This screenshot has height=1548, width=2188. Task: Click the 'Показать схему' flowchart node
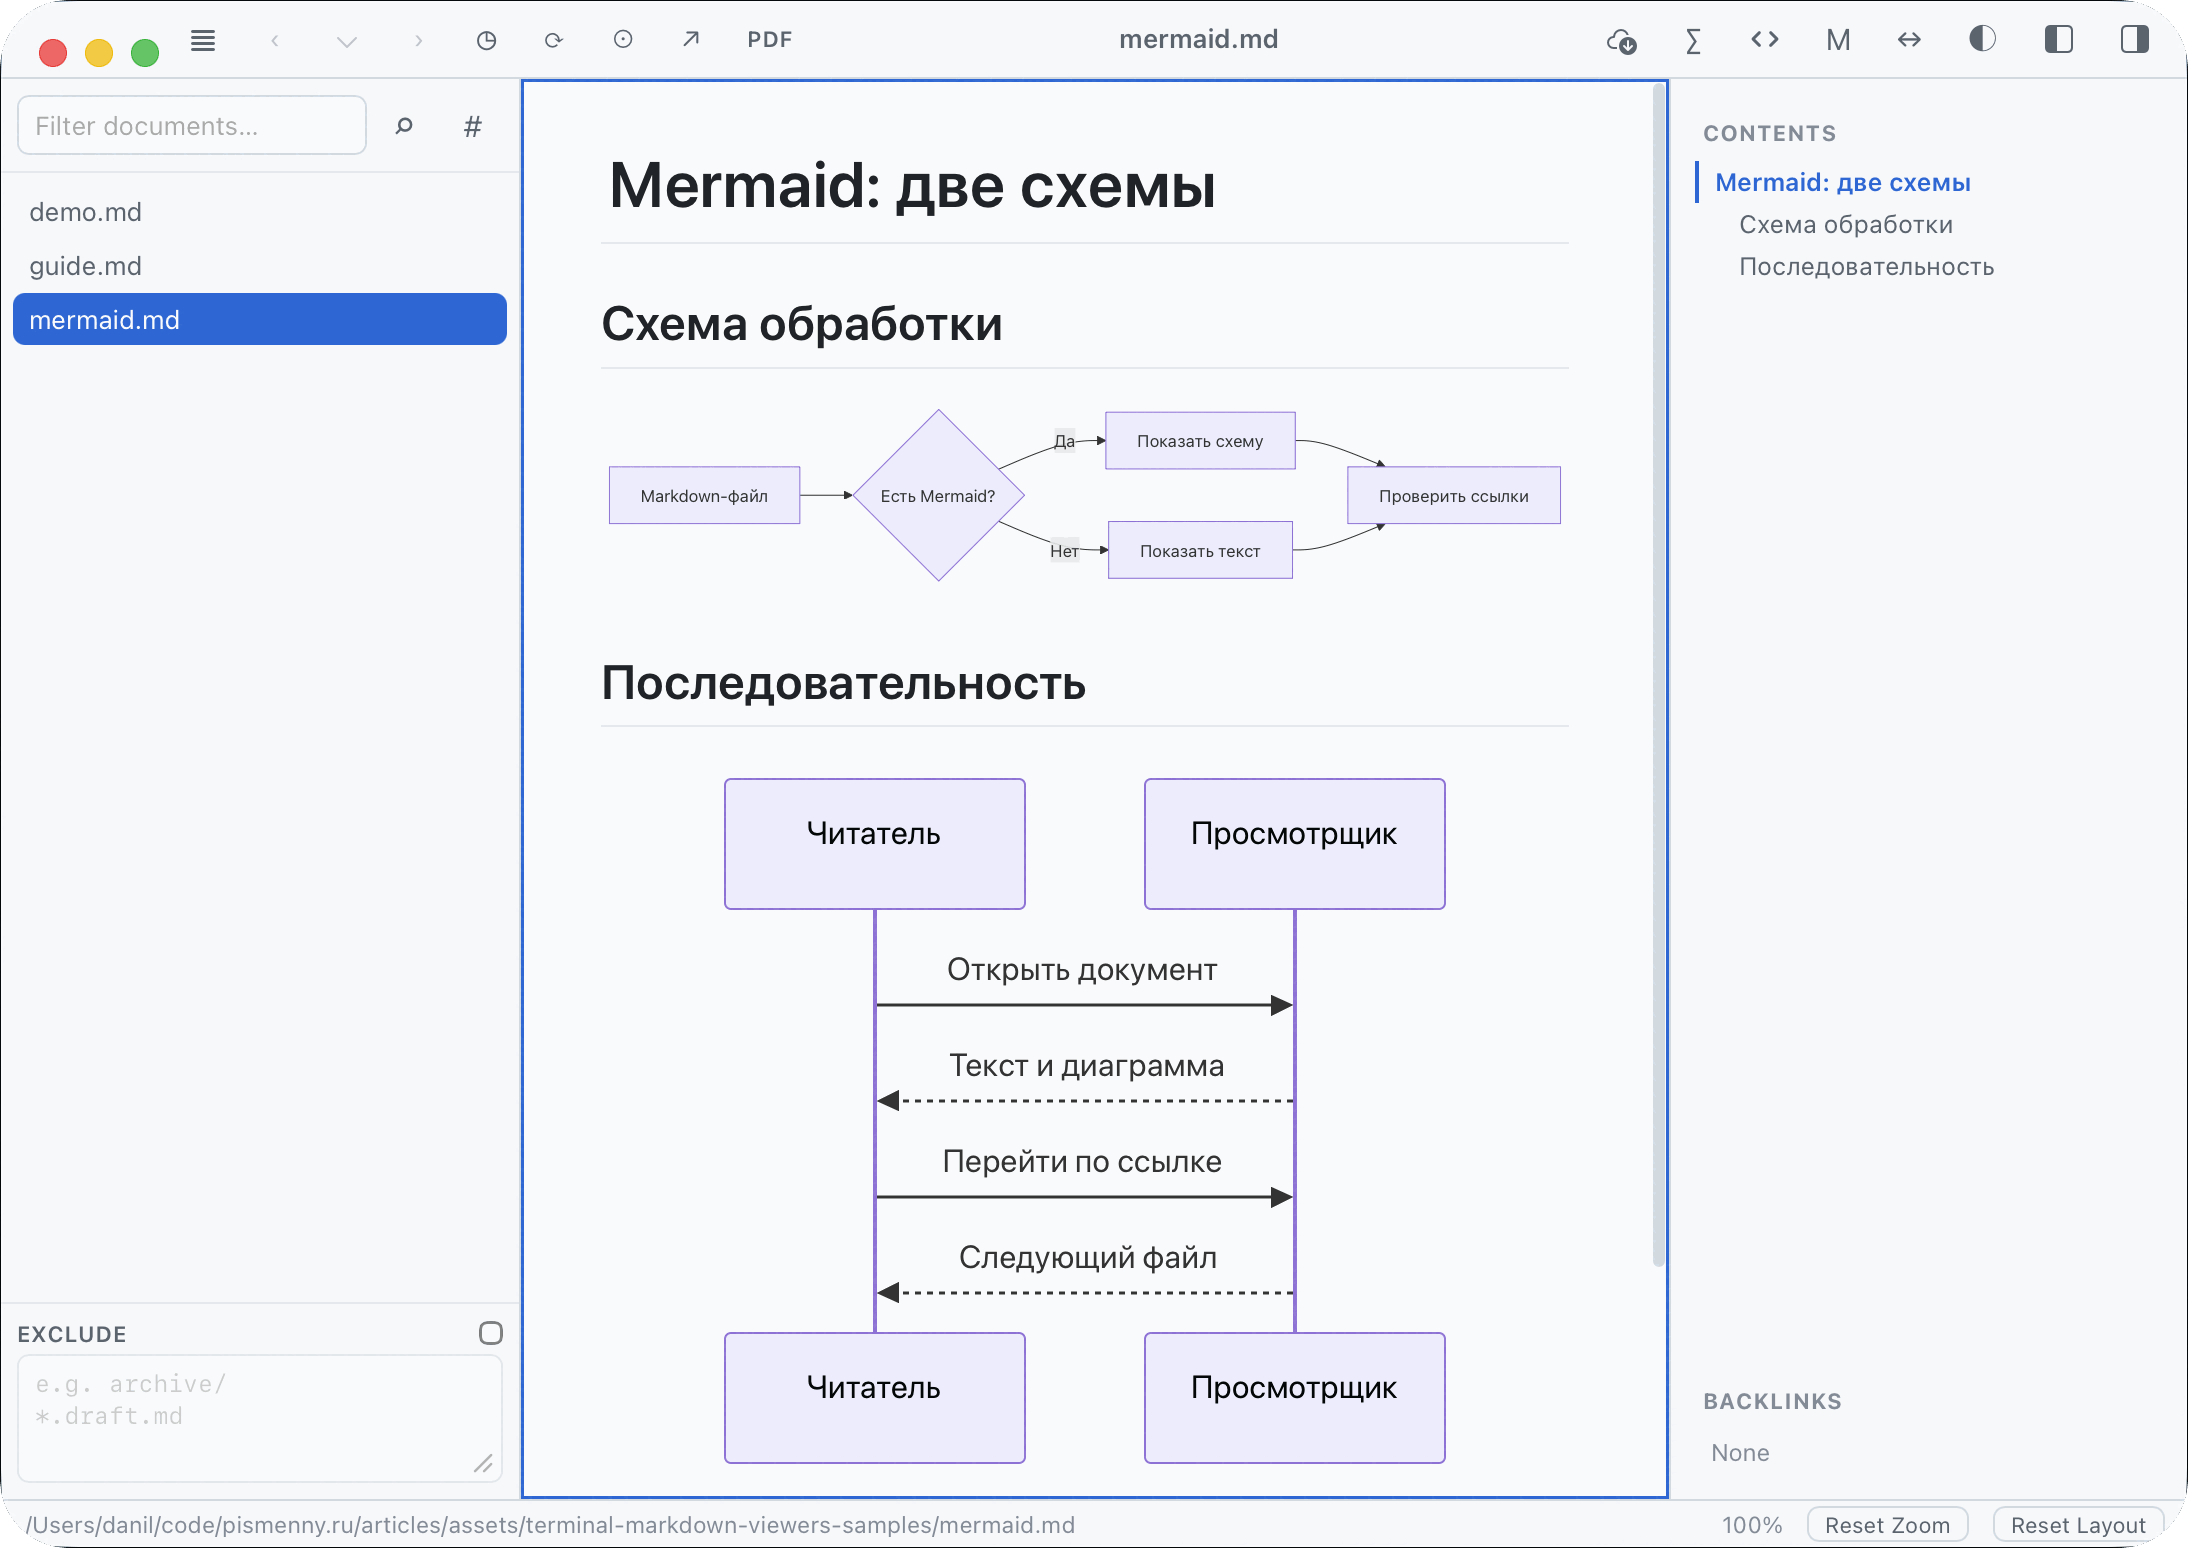(1200, 441)
